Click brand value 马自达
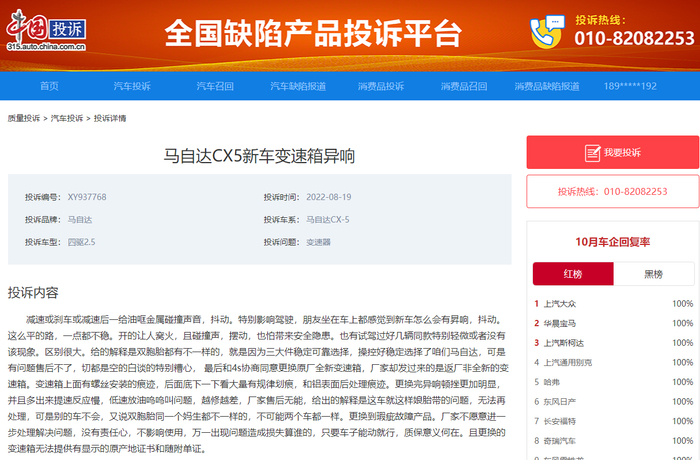This screenshot has height=460, width=700. pos(79,220)
